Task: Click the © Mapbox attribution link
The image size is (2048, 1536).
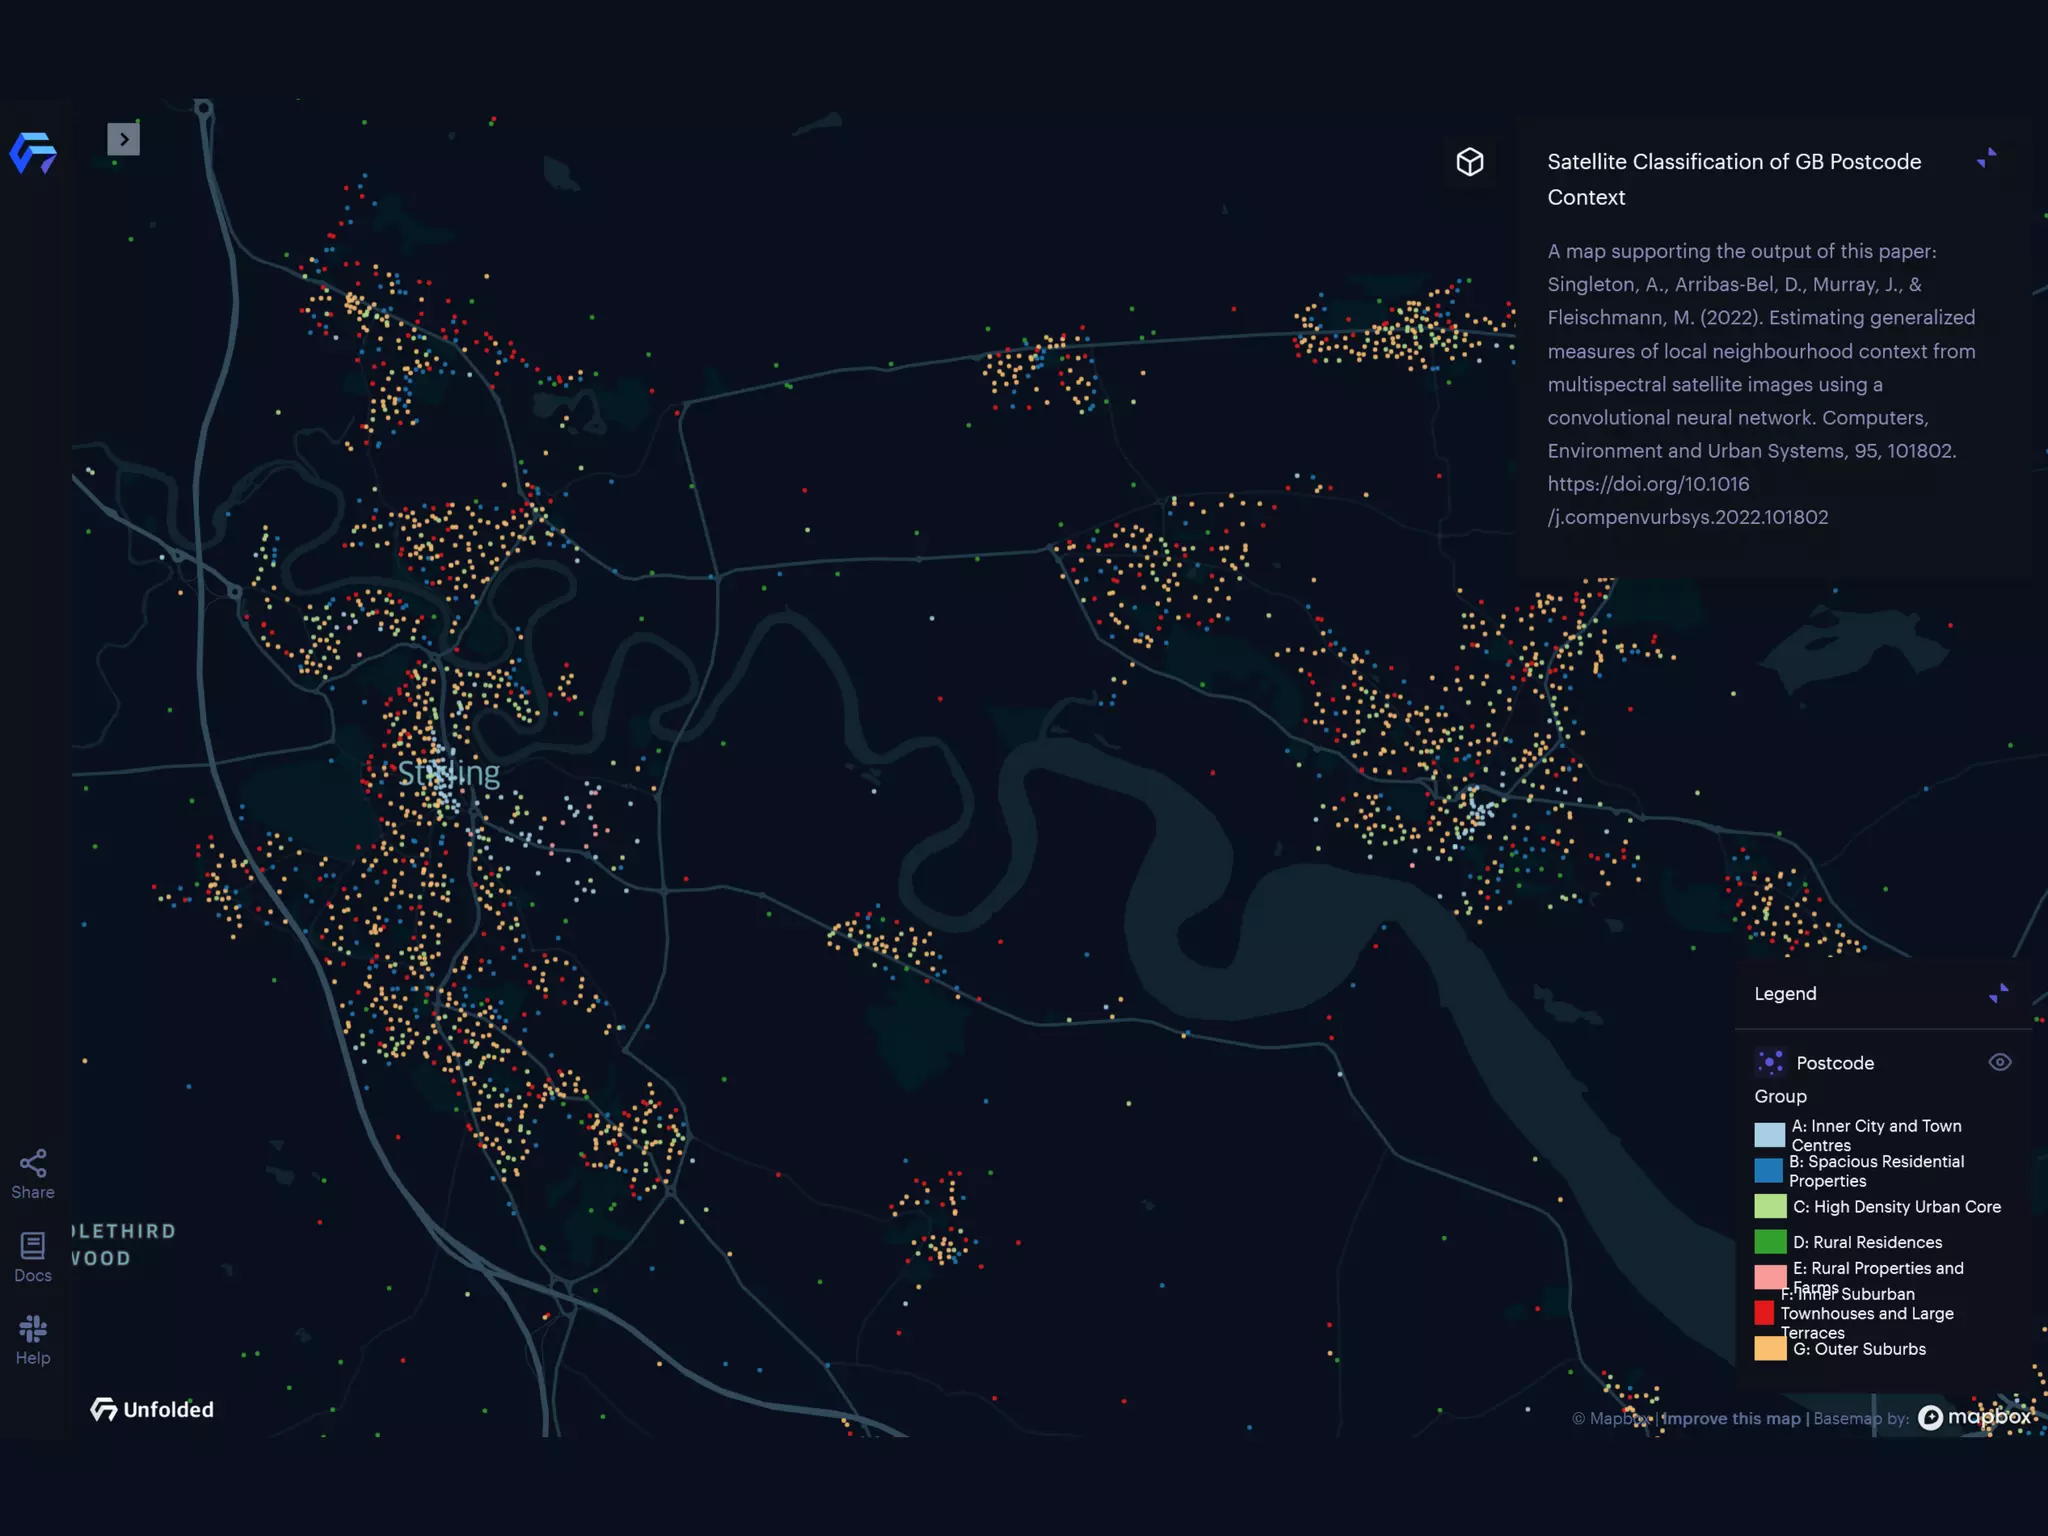Action: 1611,1418
